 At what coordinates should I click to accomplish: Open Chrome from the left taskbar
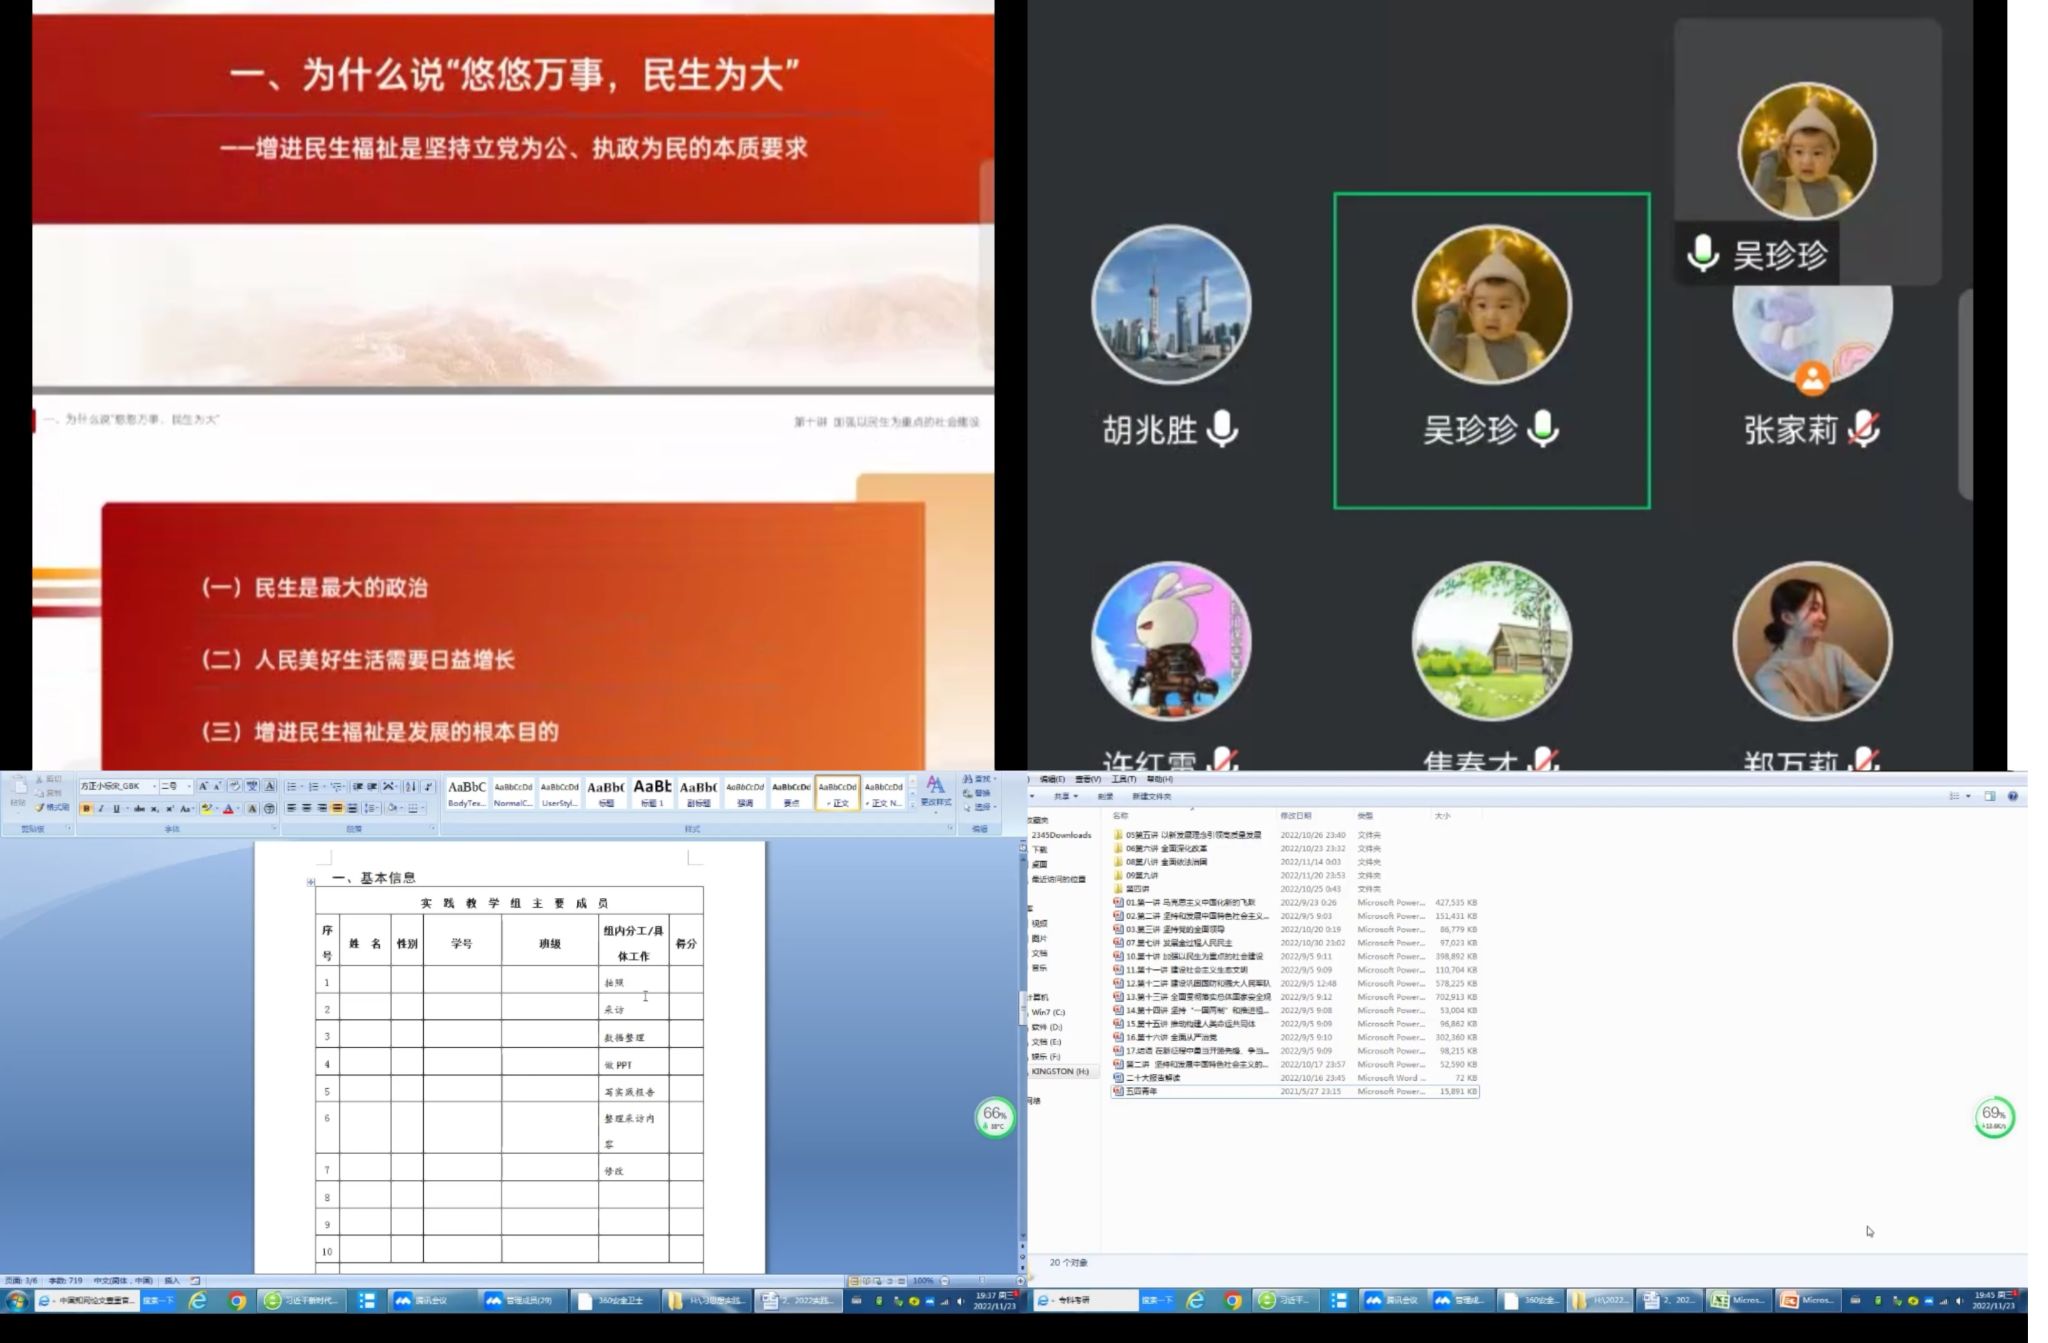[237, 1301]
